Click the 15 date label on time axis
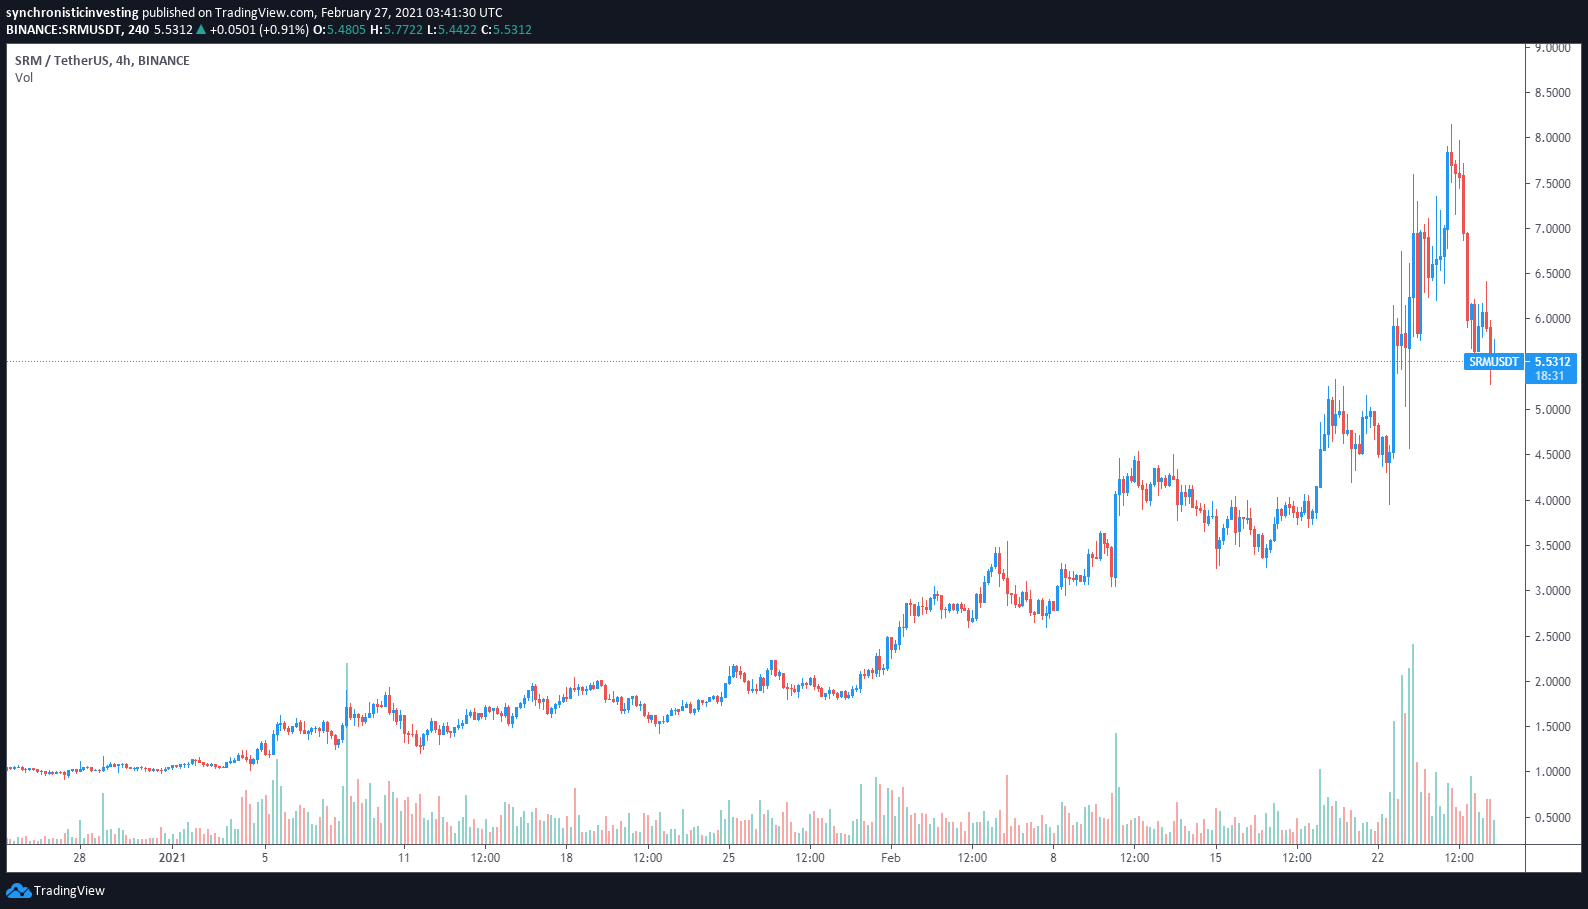The height and width of the screenshot is (909, 1588). [1215, 858]
